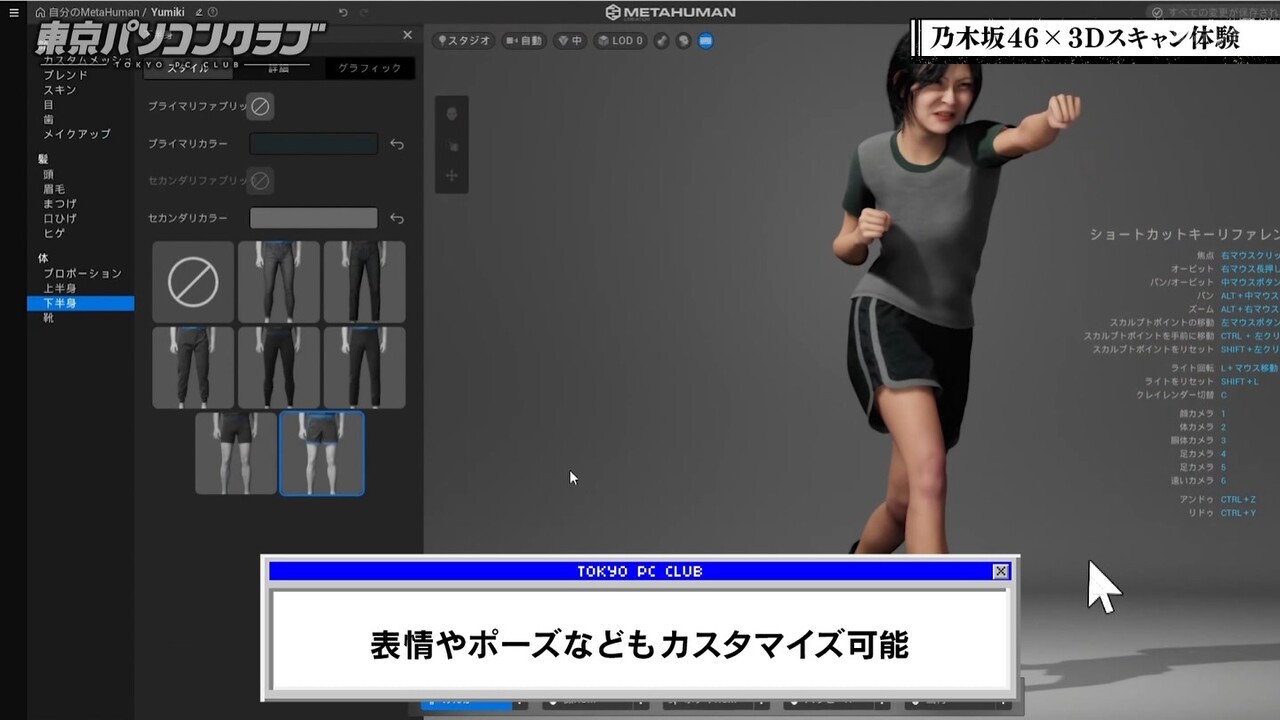Select the last pants thumbnail in second row
Viewport: 1280px width, 720px height.
coord(365,368)
